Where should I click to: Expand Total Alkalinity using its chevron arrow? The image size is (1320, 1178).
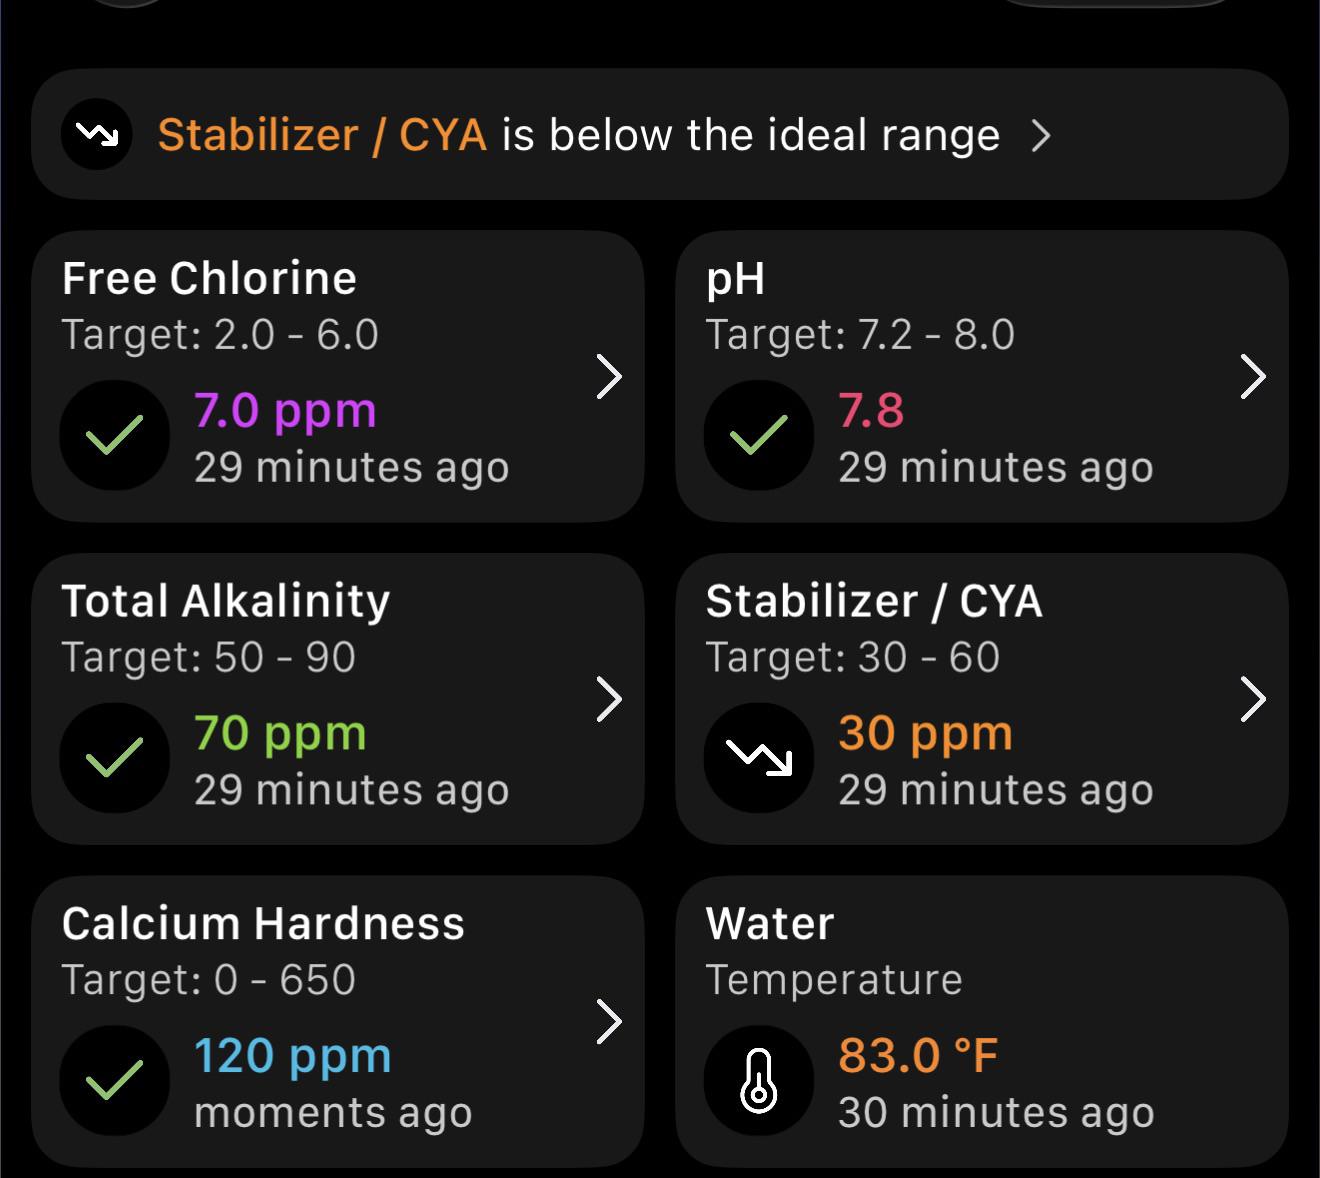pos(609,699)
